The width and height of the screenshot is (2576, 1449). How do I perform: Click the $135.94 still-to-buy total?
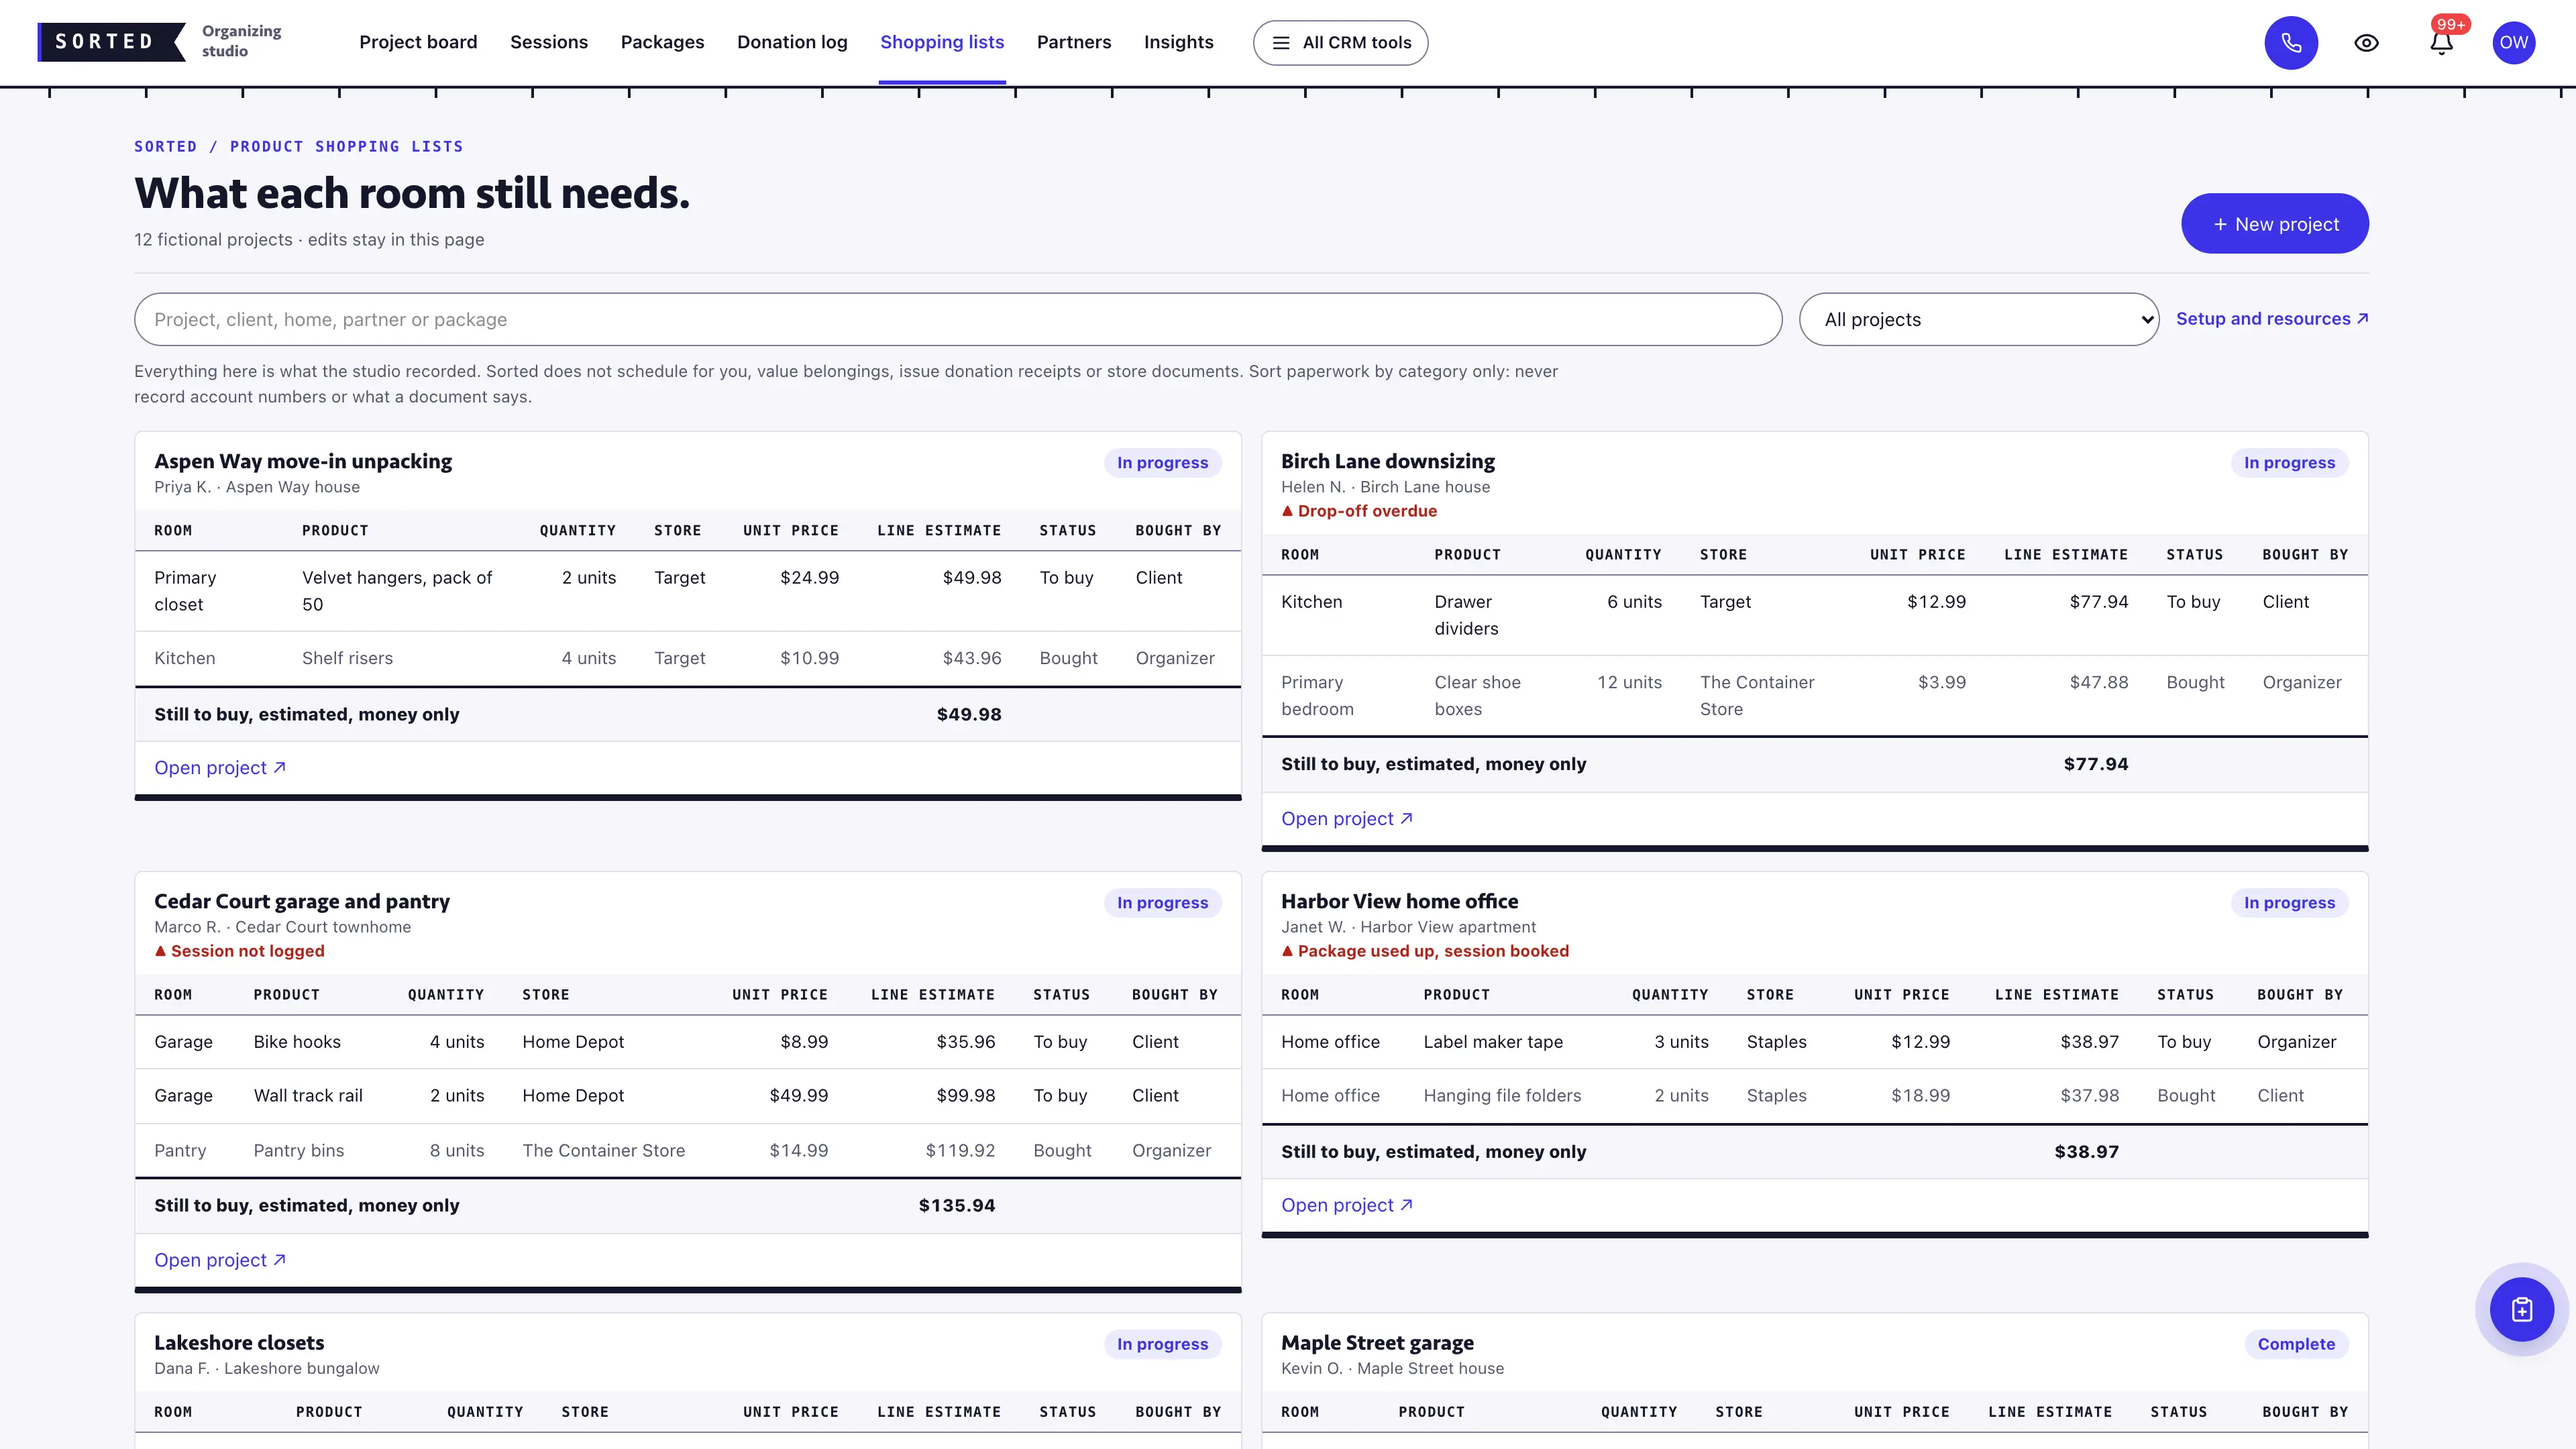957,1206
